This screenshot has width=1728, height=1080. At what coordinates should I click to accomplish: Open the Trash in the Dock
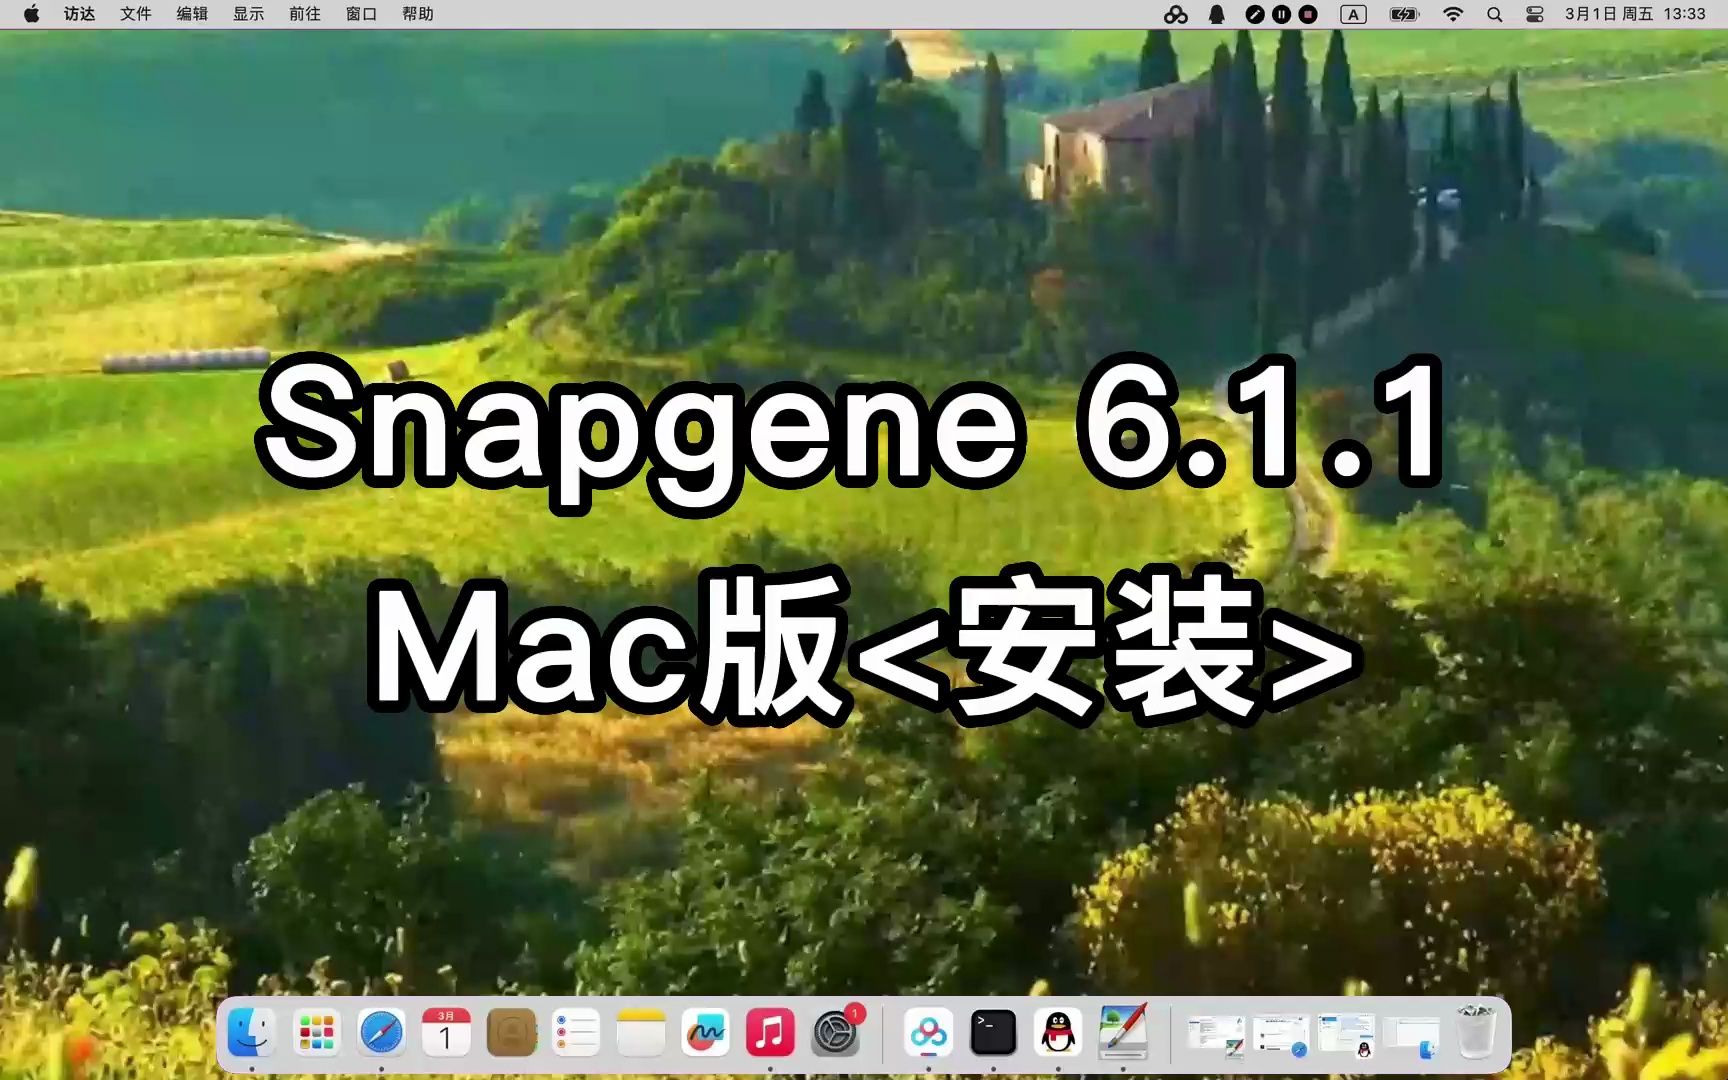(x=1476, y=1032)
